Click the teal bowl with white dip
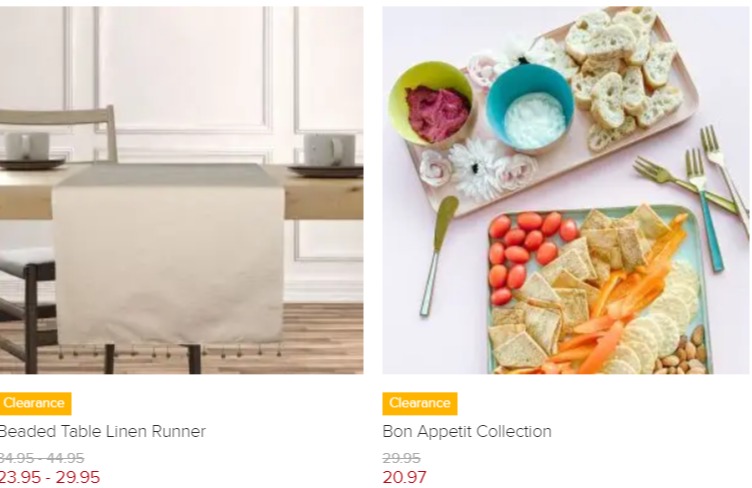This screenshot has height=488, width=752. 530,108
